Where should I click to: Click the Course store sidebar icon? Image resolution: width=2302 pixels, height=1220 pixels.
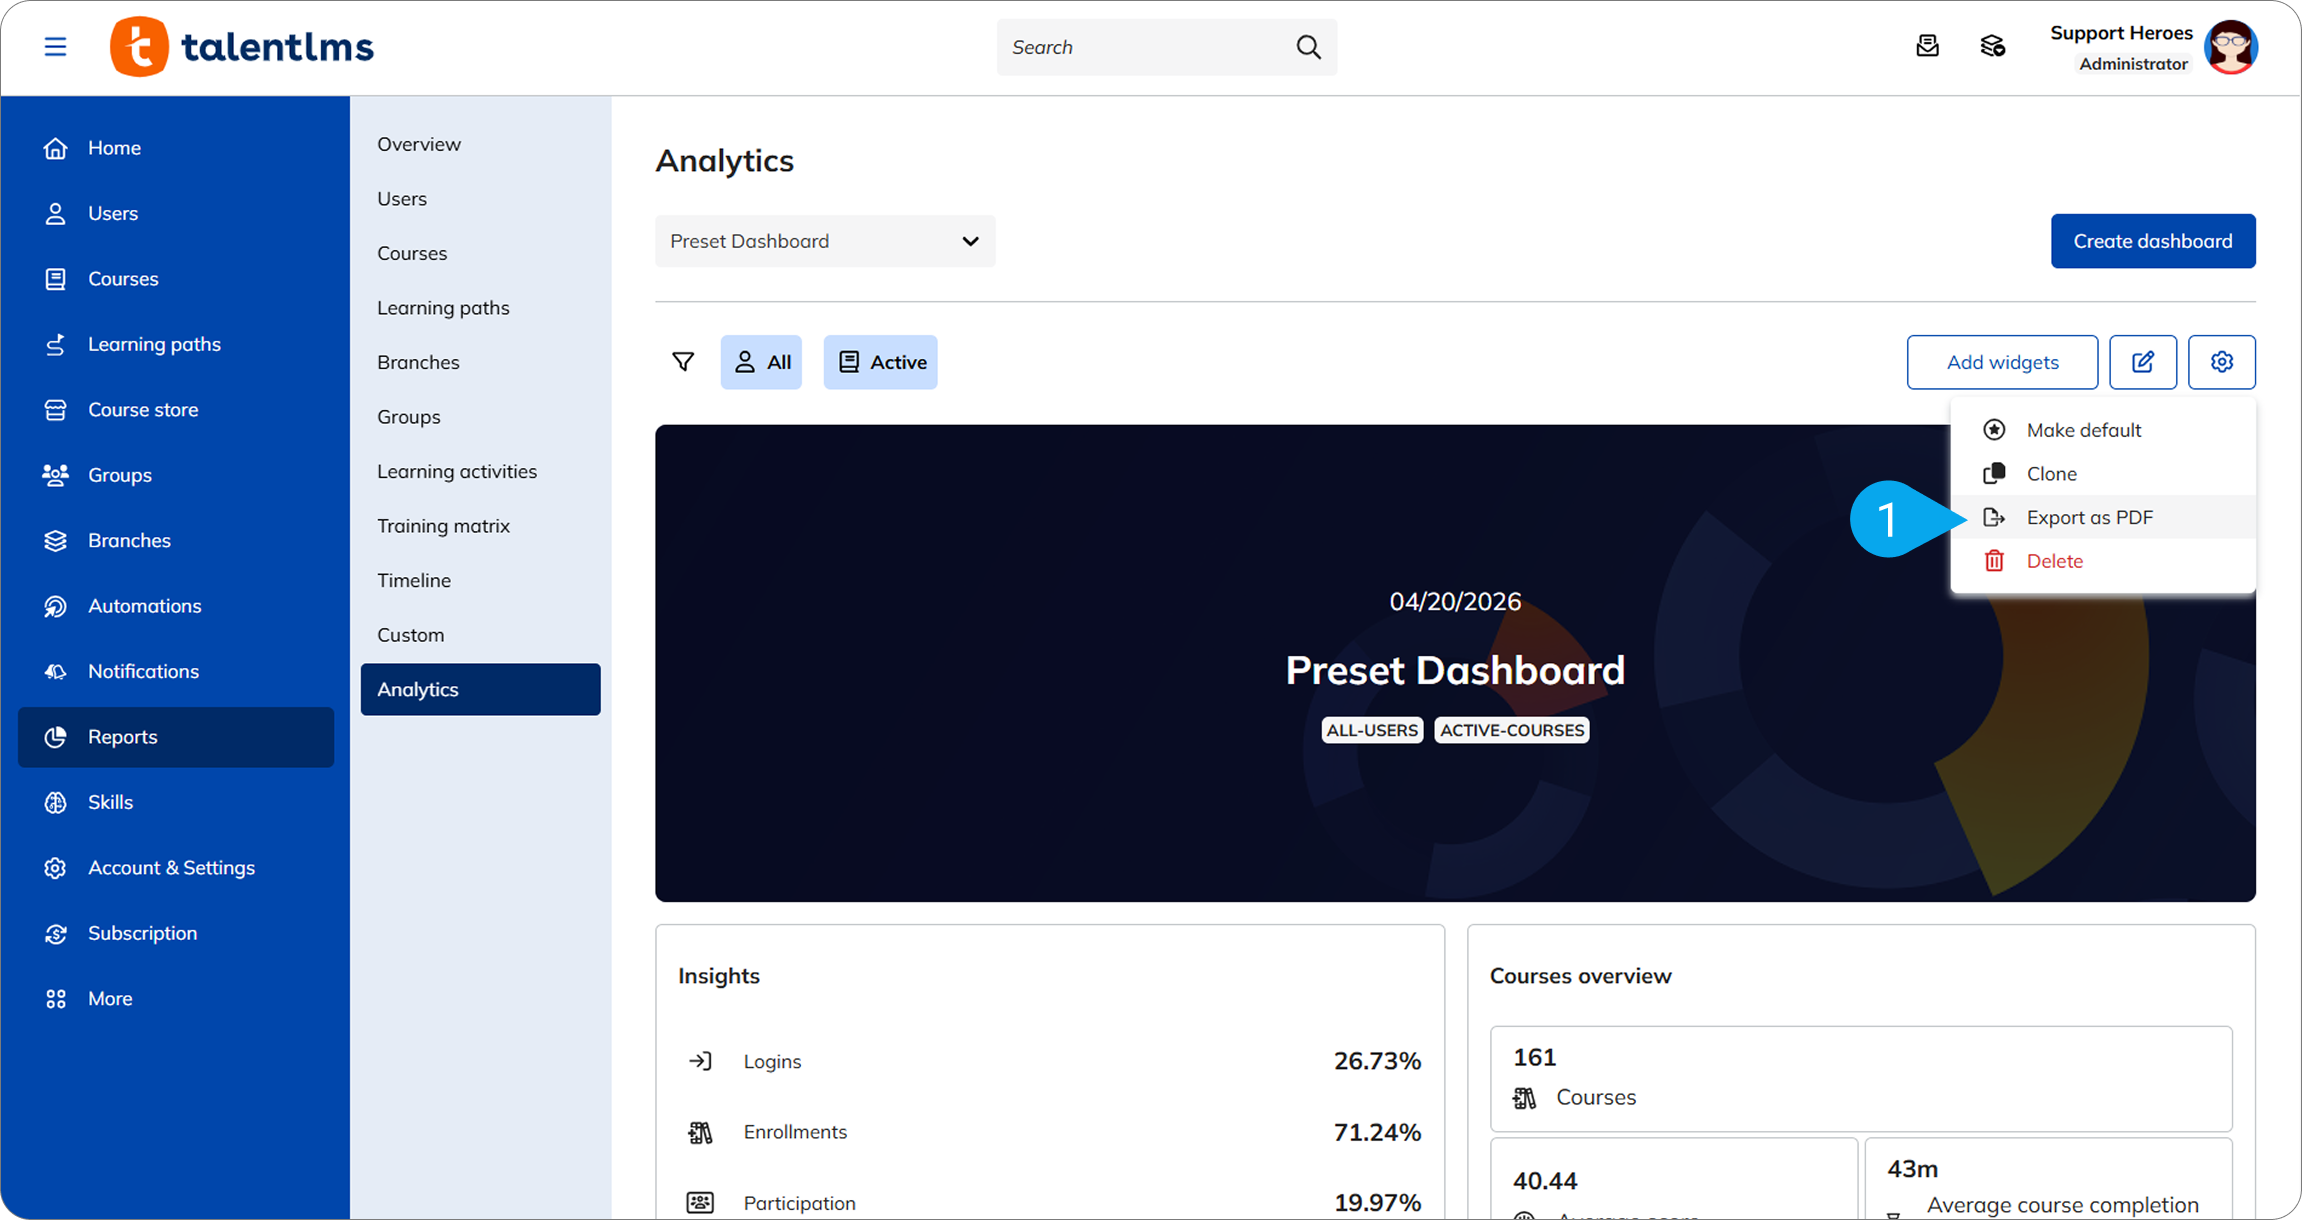point(56,410)
